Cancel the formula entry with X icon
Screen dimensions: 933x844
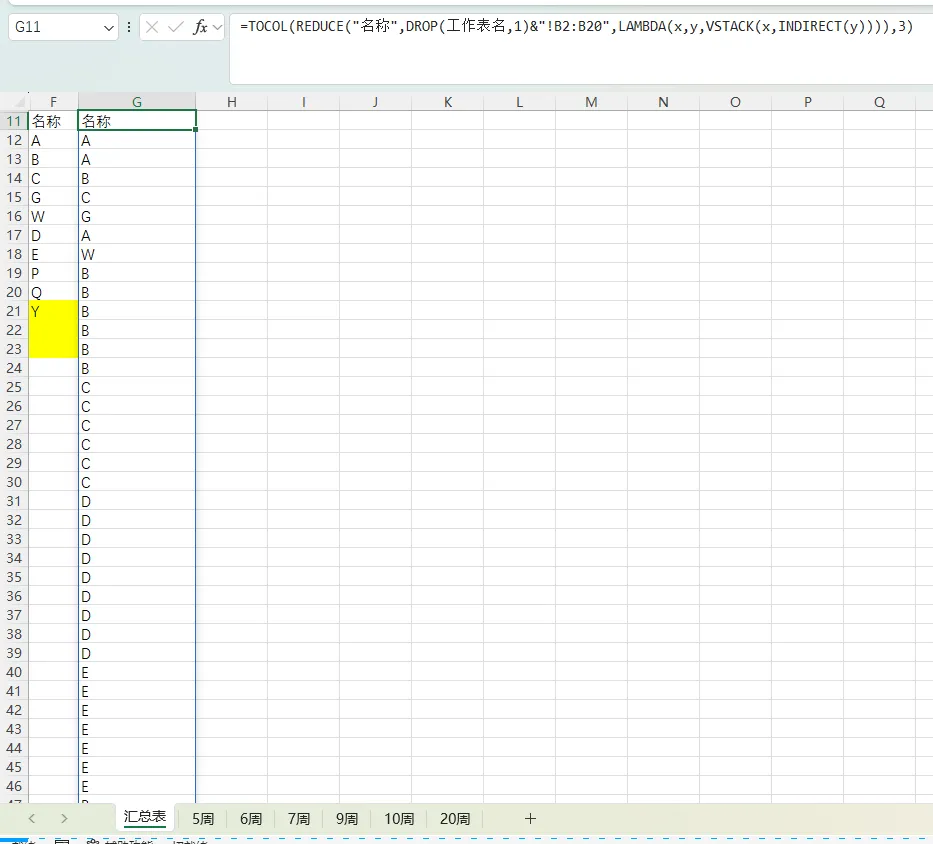152,27
